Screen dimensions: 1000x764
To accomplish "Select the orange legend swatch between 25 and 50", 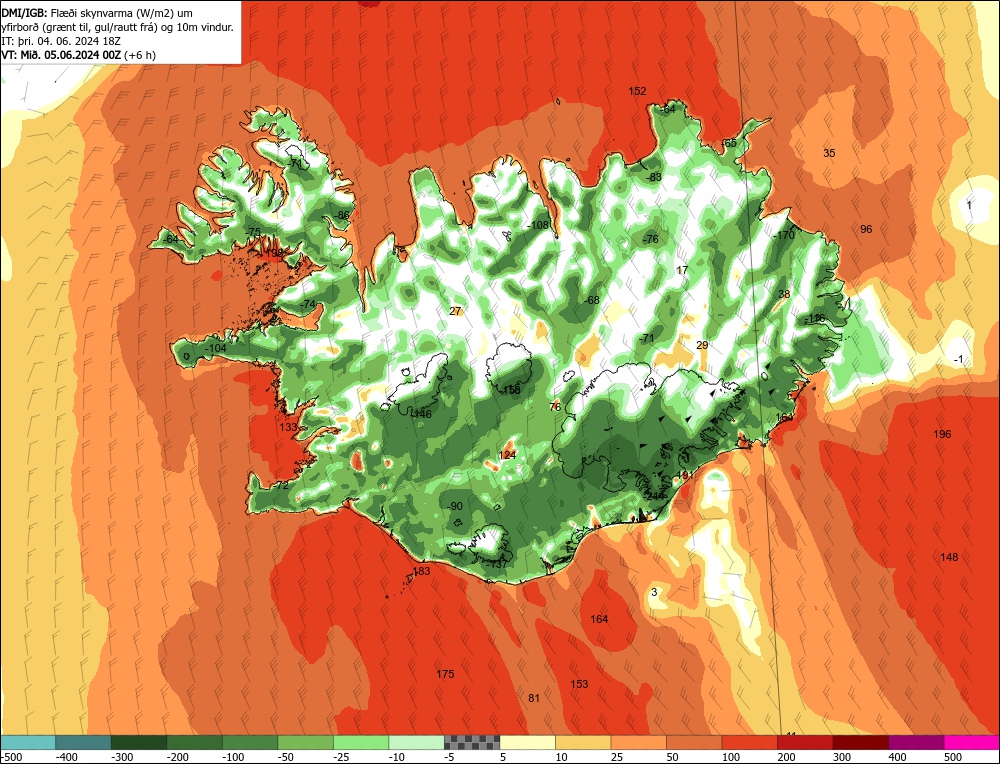I will tap(638, 742).
